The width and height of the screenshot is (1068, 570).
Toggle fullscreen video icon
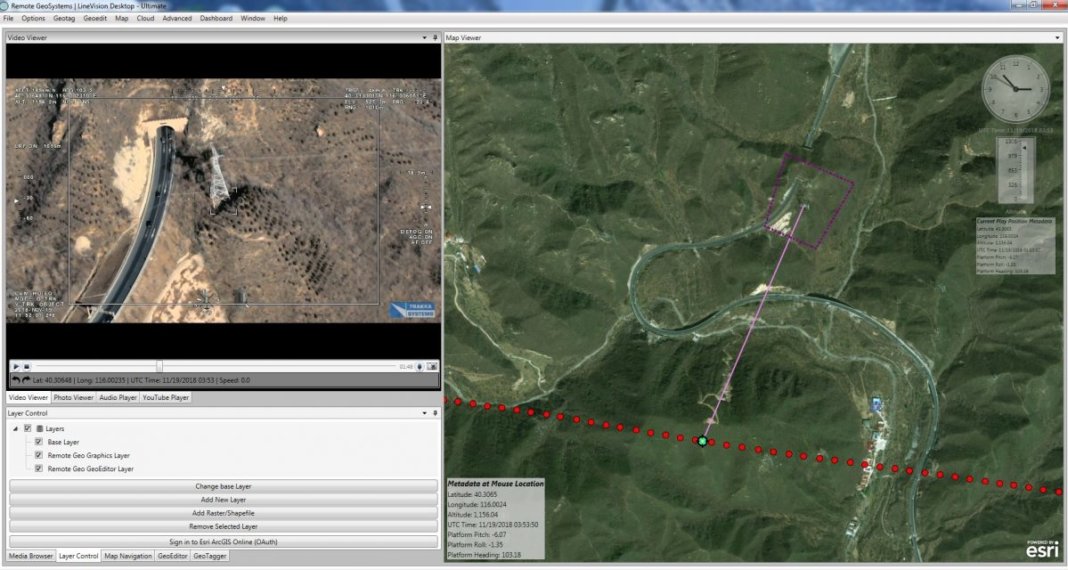click(432, 366)
